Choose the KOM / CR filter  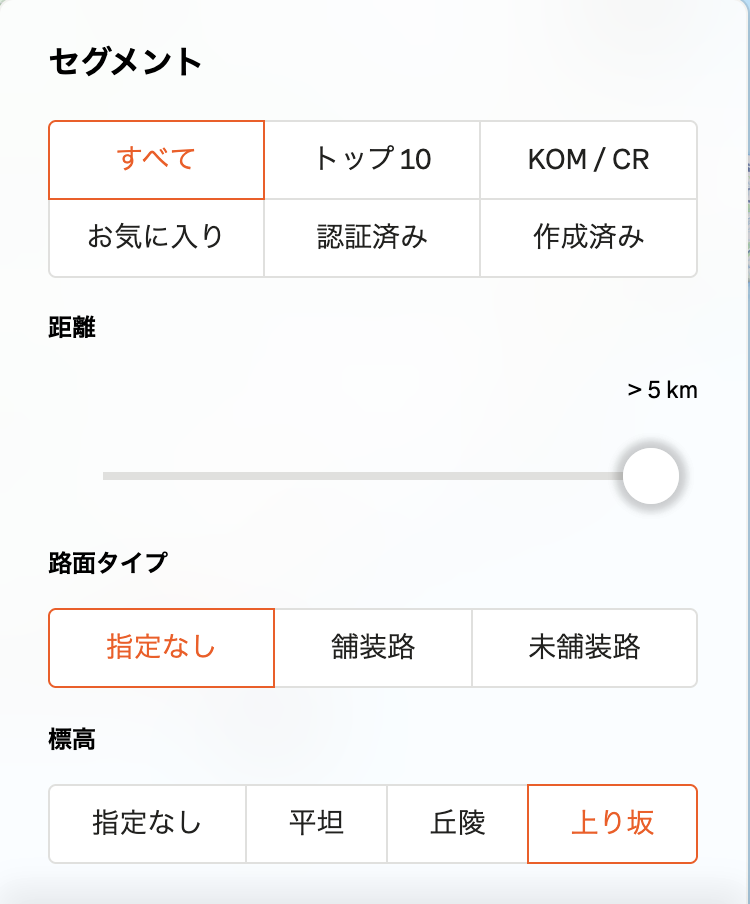click(588, 160)
